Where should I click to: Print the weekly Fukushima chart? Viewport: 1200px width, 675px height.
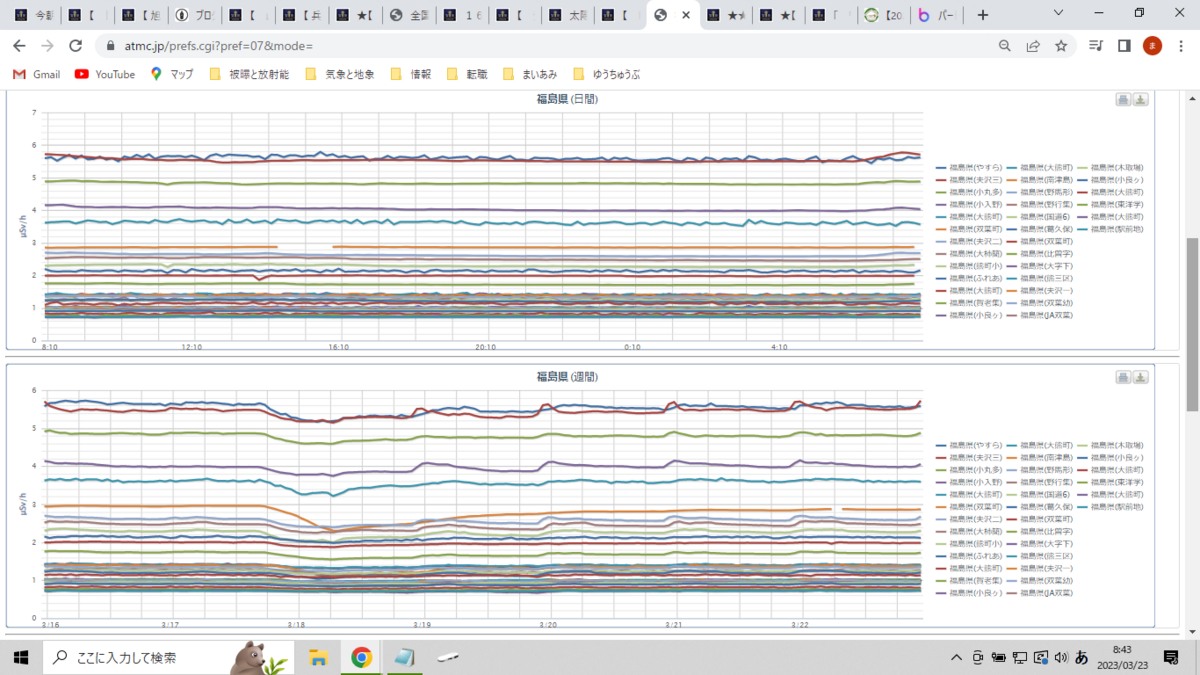(1123, 377)
